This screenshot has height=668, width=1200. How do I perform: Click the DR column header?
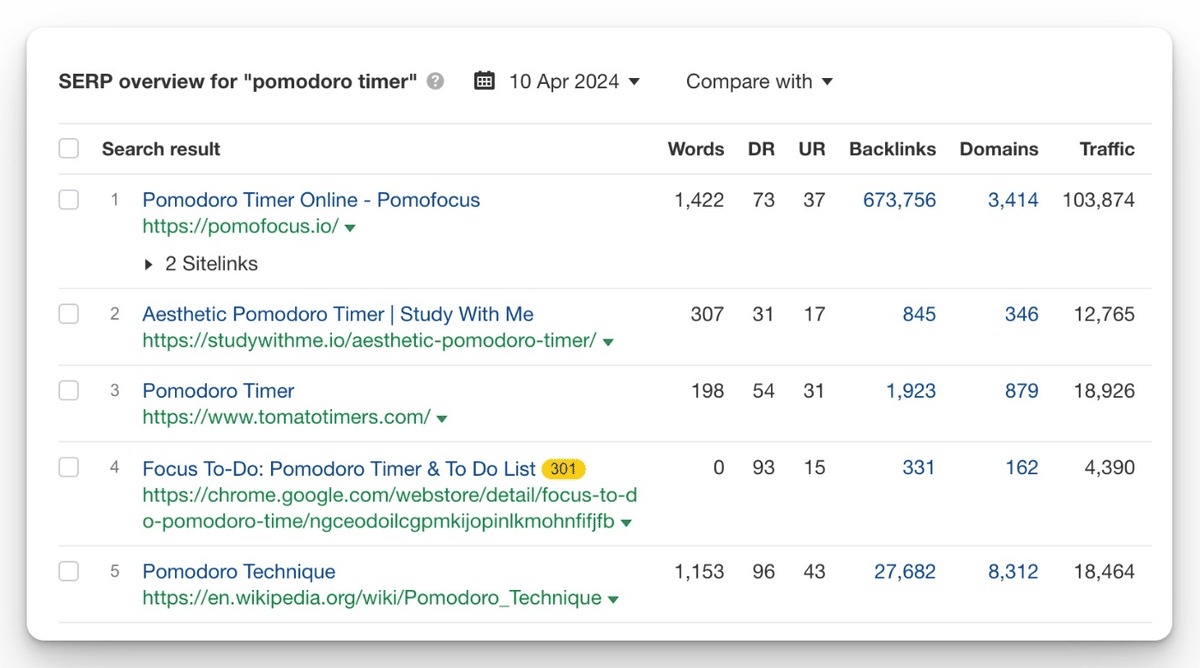(x=761, y=149)
